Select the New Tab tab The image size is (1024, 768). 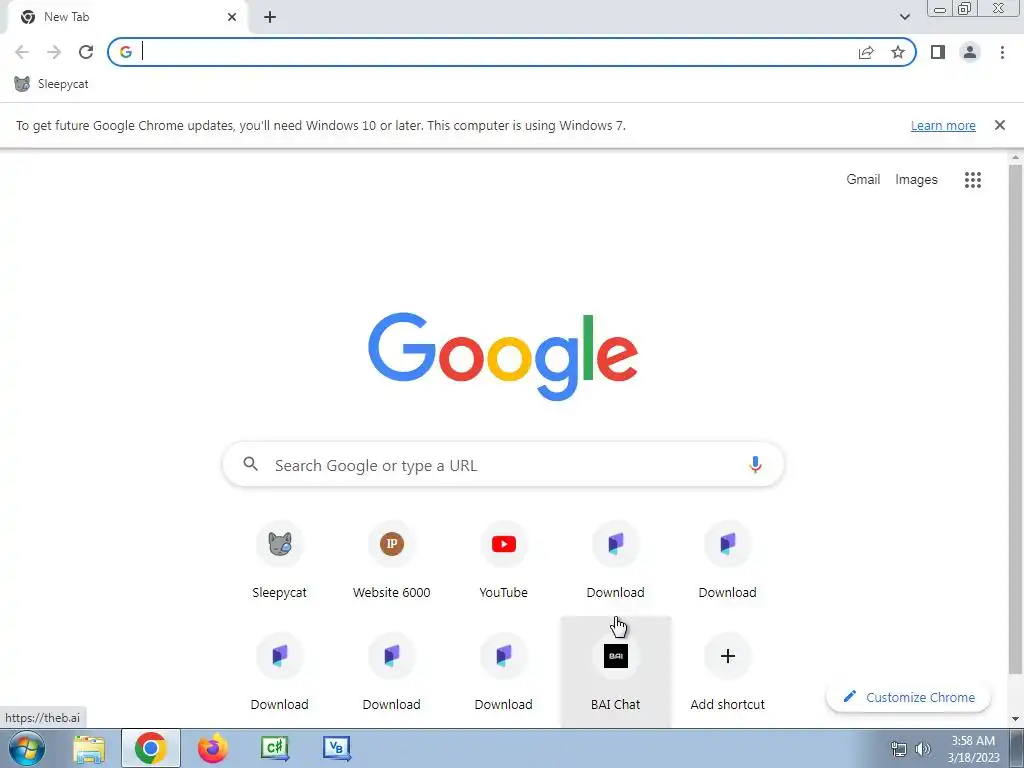pos(127,17)
